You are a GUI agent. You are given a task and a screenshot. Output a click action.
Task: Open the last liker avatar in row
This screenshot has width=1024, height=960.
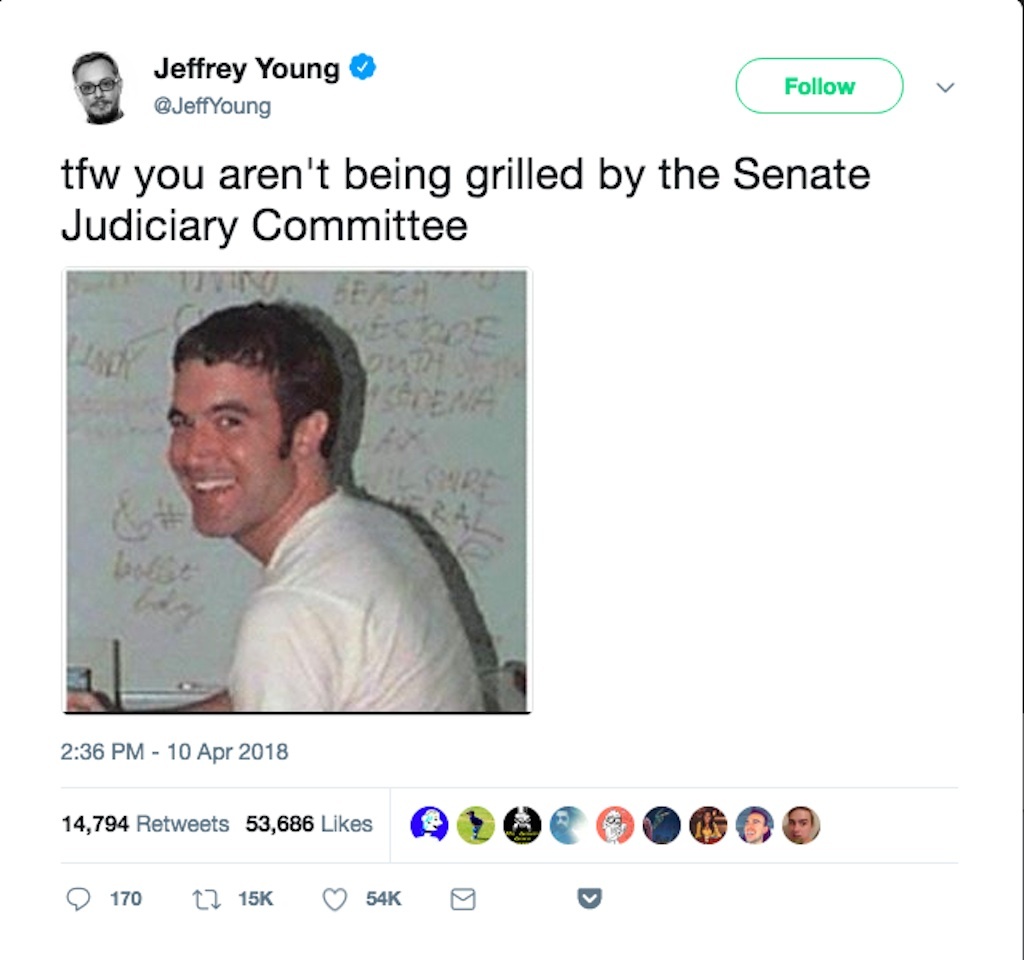pyautogui.click(x=801, y=825)
